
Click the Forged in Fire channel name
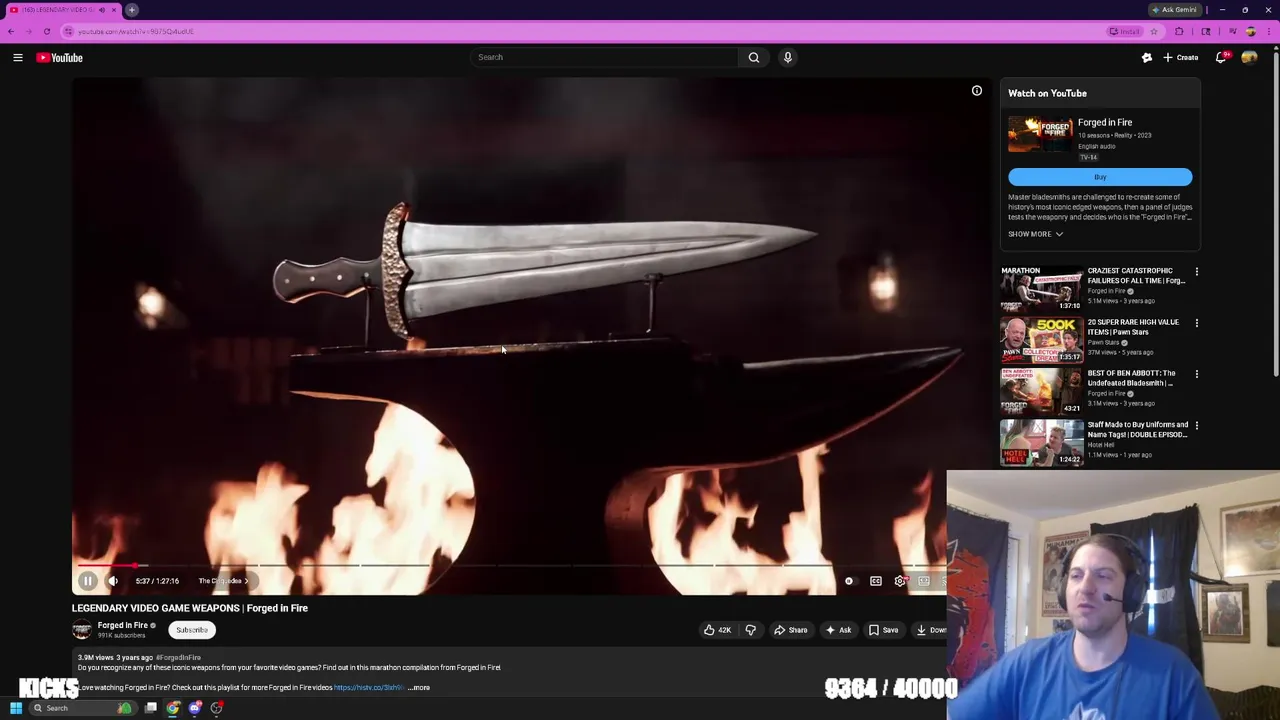[x=123, y=626]
